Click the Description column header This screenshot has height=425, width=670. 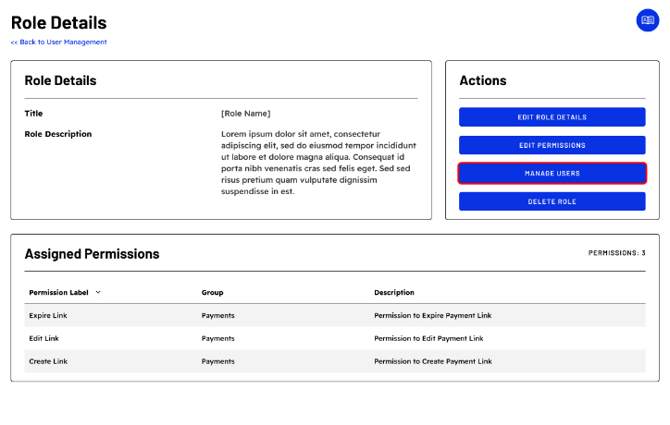pyautogui.click(x=394, y=293)
